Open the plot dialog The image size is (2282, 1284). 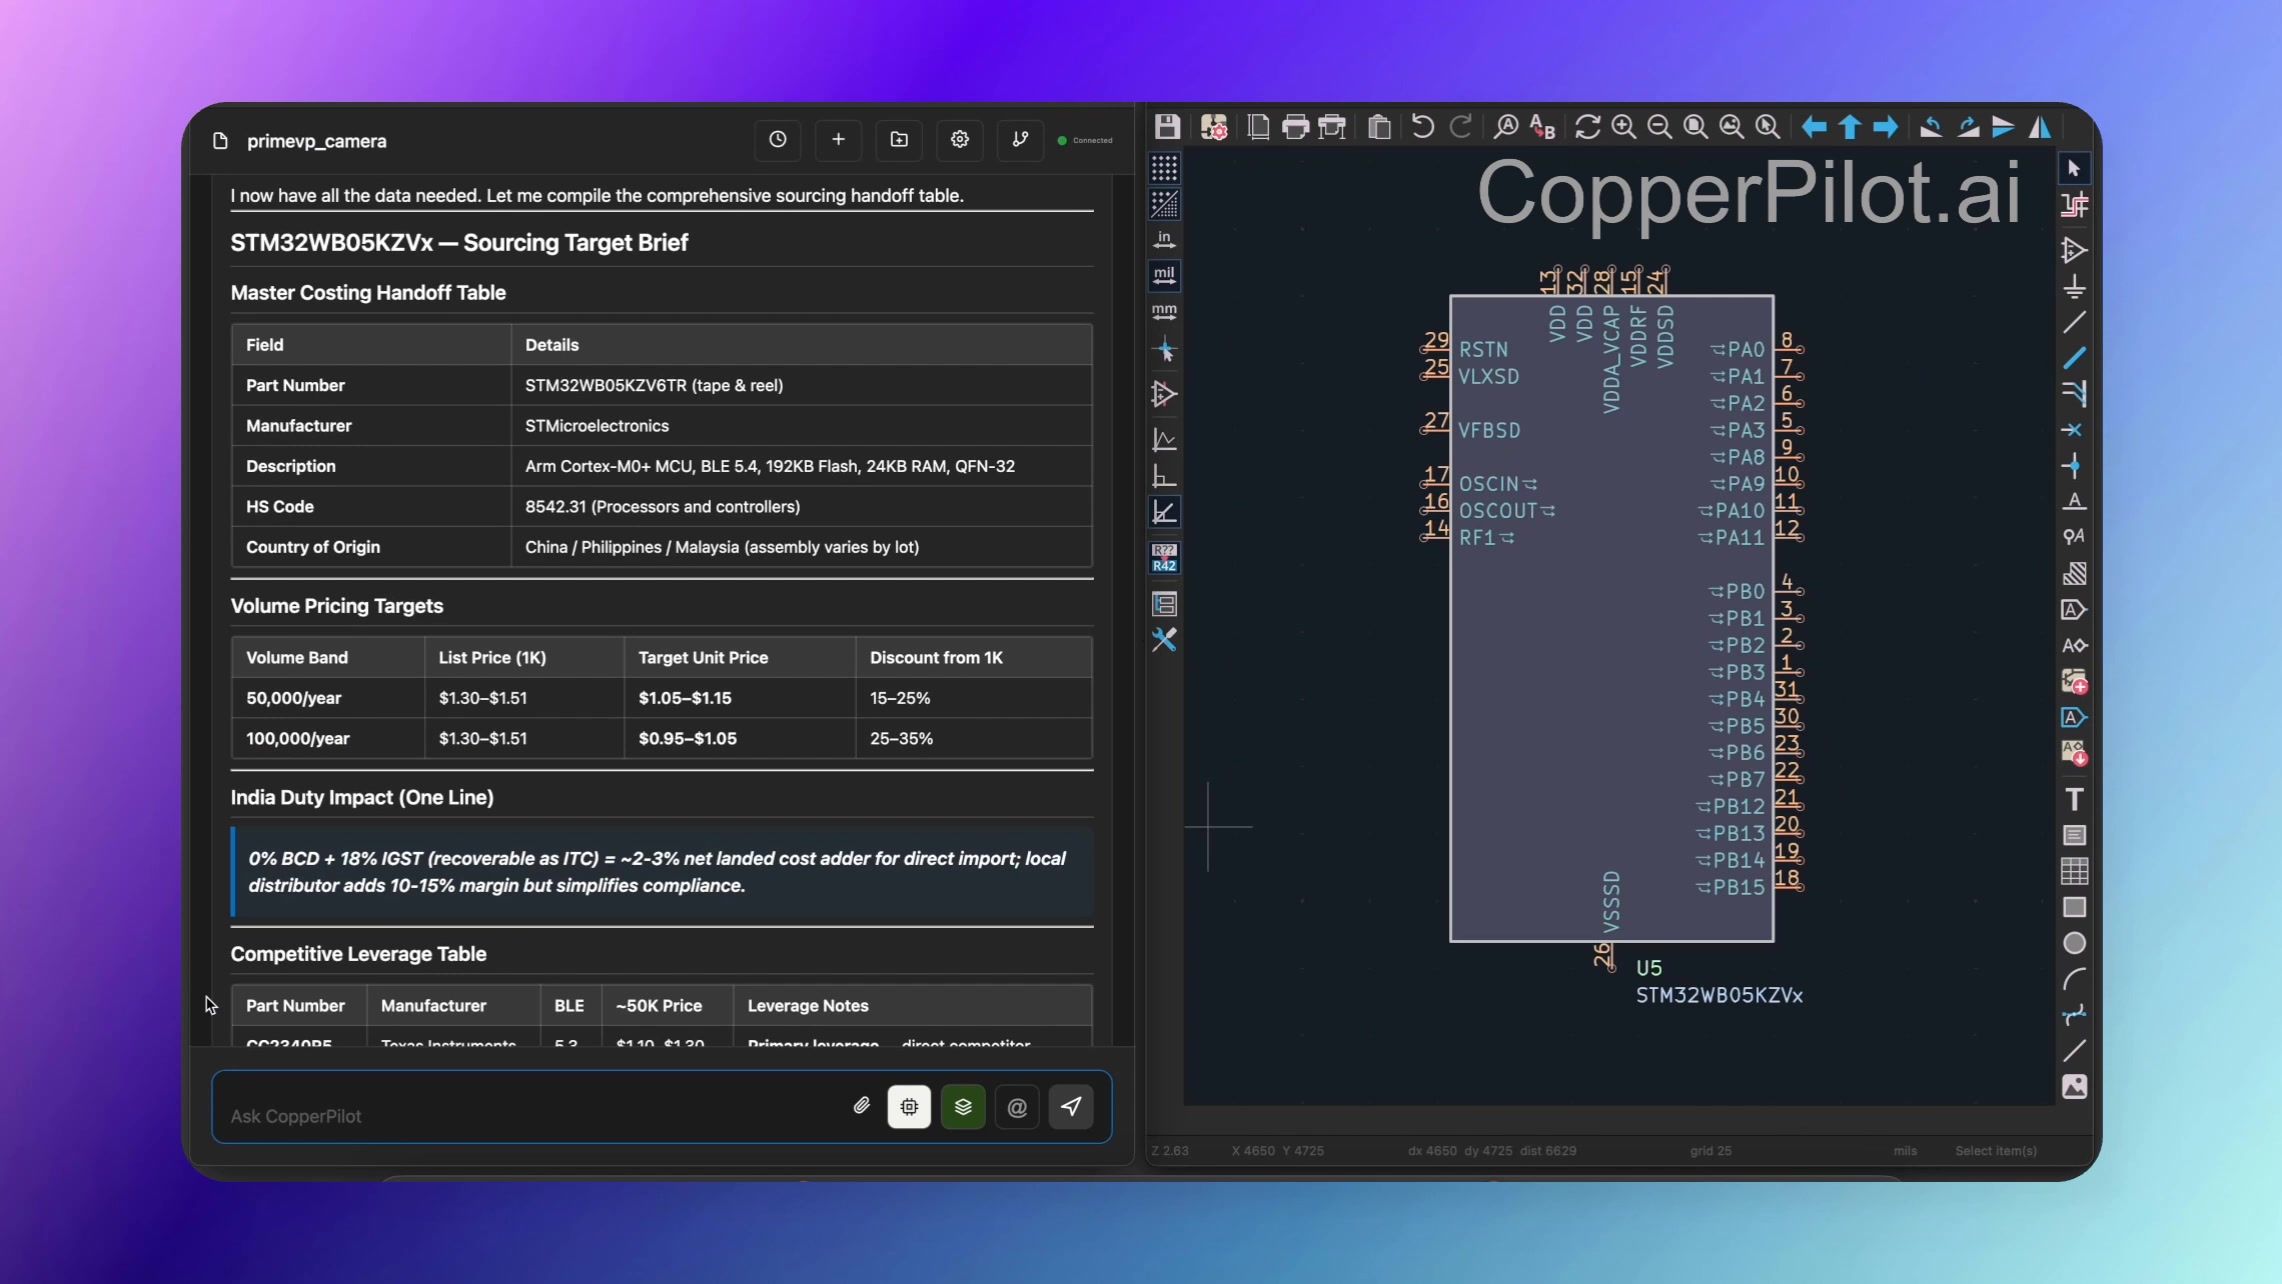point(1332,127)
